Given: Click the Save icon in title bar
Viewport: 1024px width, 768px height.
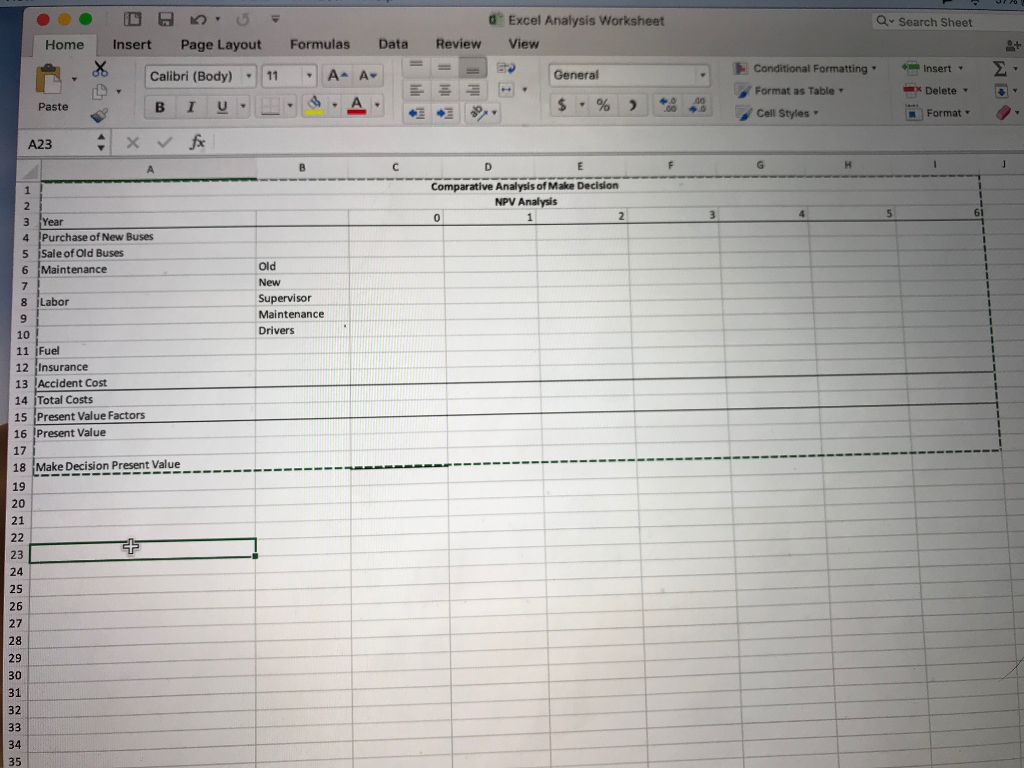Looking at the screenshot, I should [166, 20].
